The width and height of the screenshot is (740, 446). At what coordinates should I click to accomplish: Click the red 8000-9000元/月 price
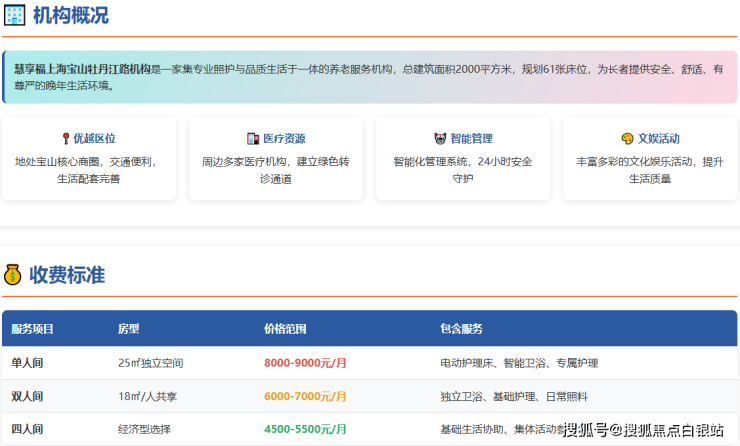[x=305, y=363]
